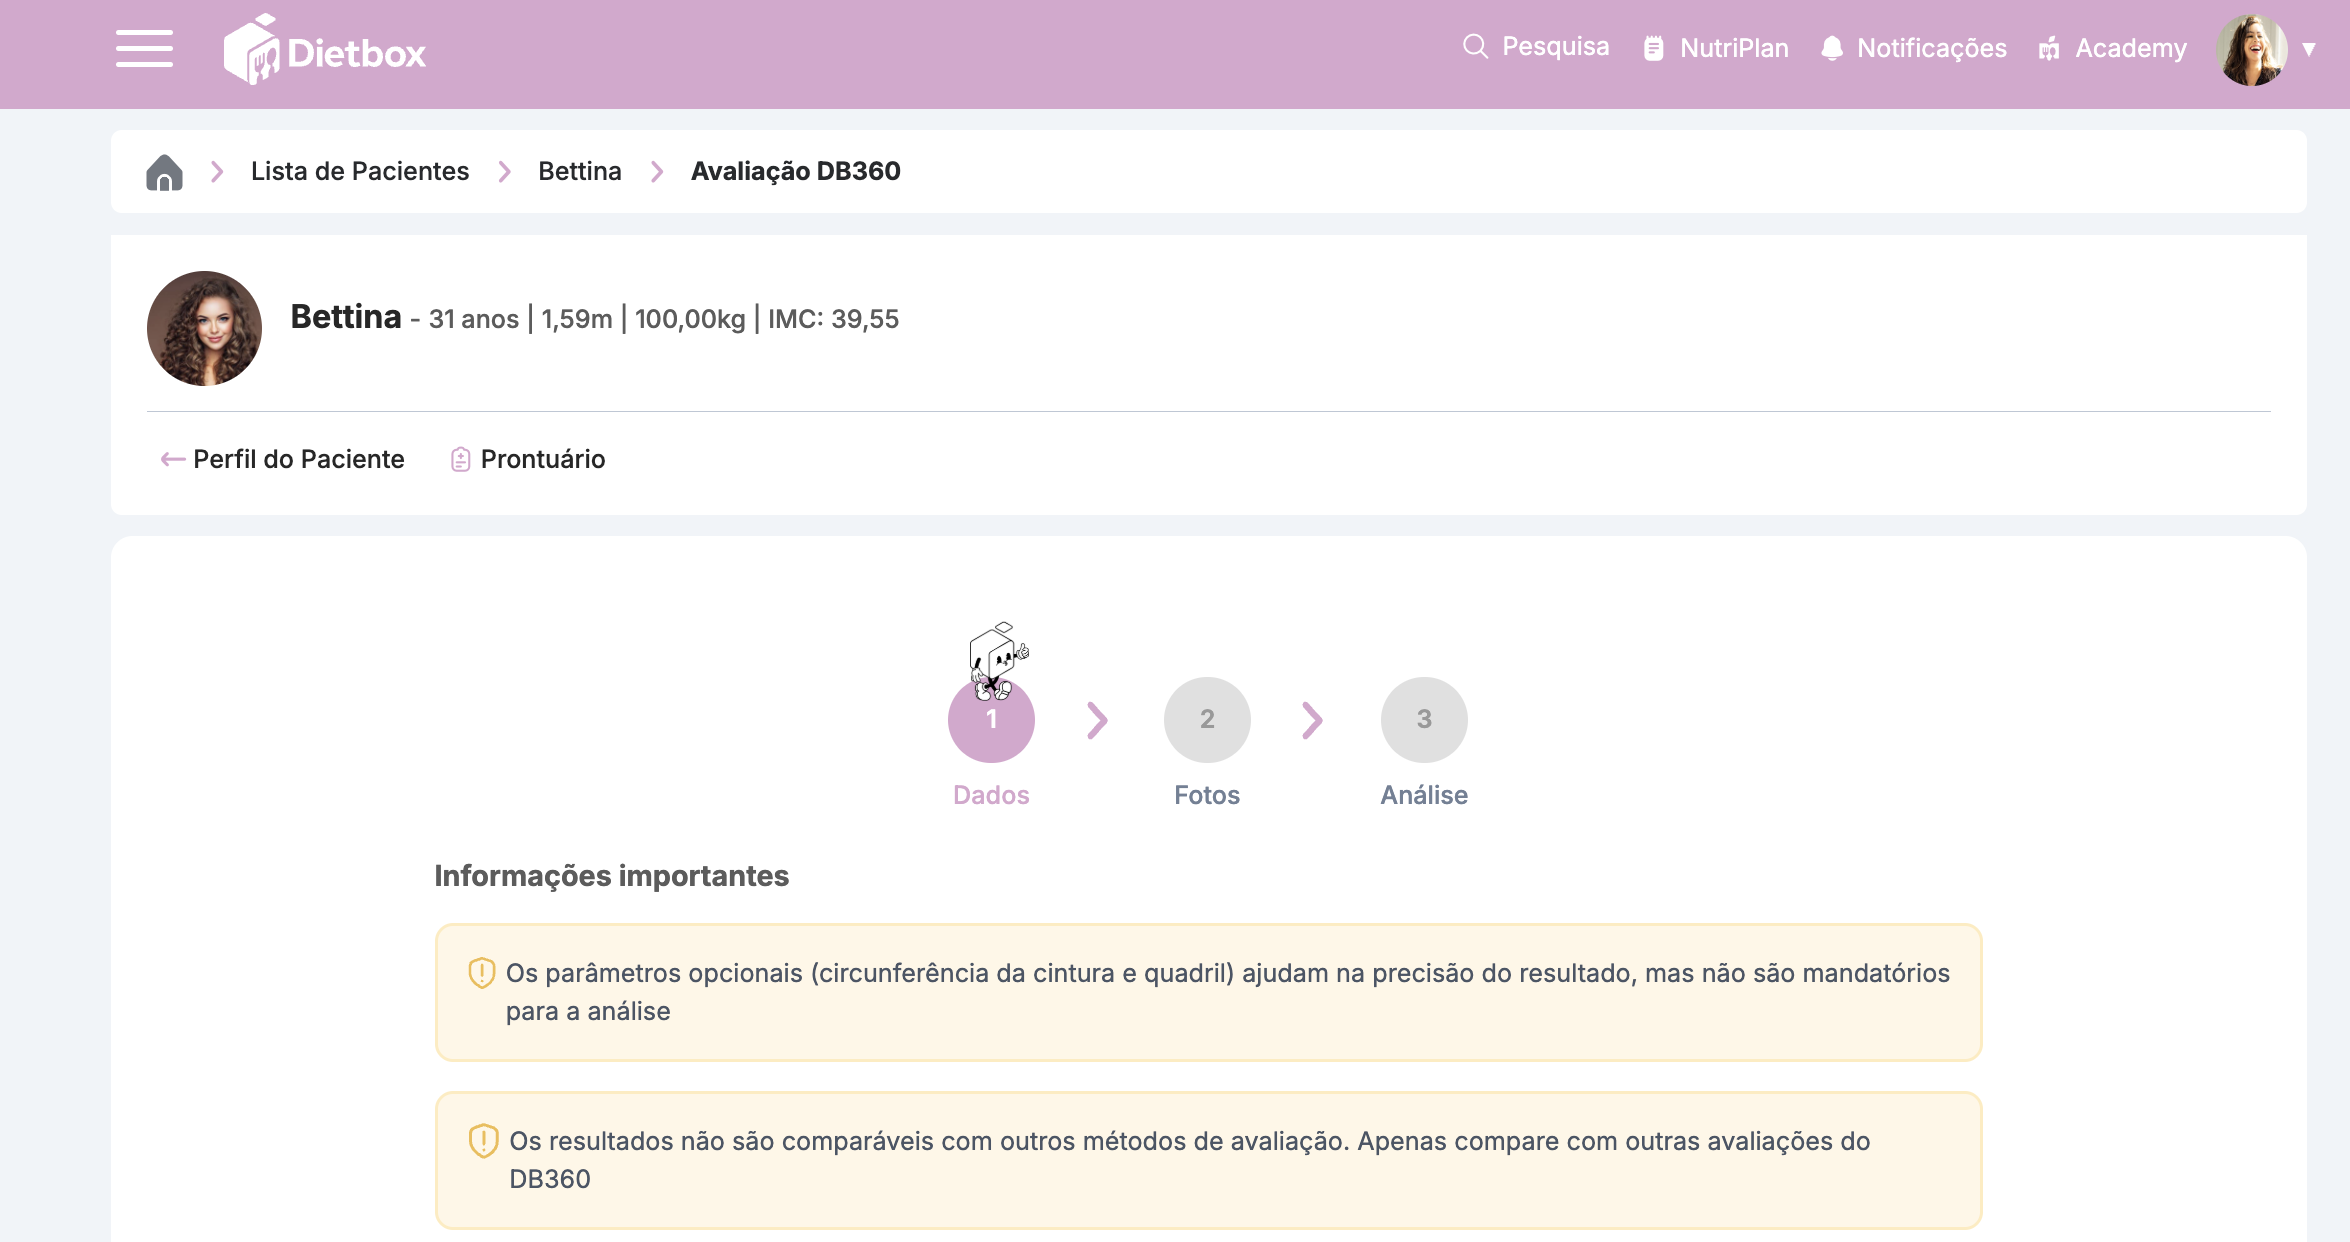The image size is (2350, 1242).
Task: Click the Pesquisa magnifier icon
Action: (1474, 47)
